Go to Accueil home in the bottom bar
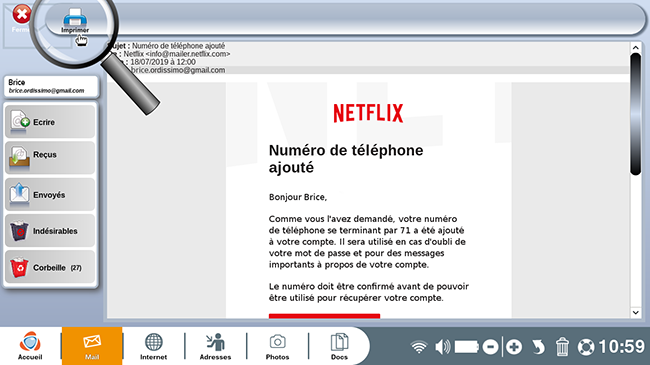The image size is (650, 365). coord(30,346)
